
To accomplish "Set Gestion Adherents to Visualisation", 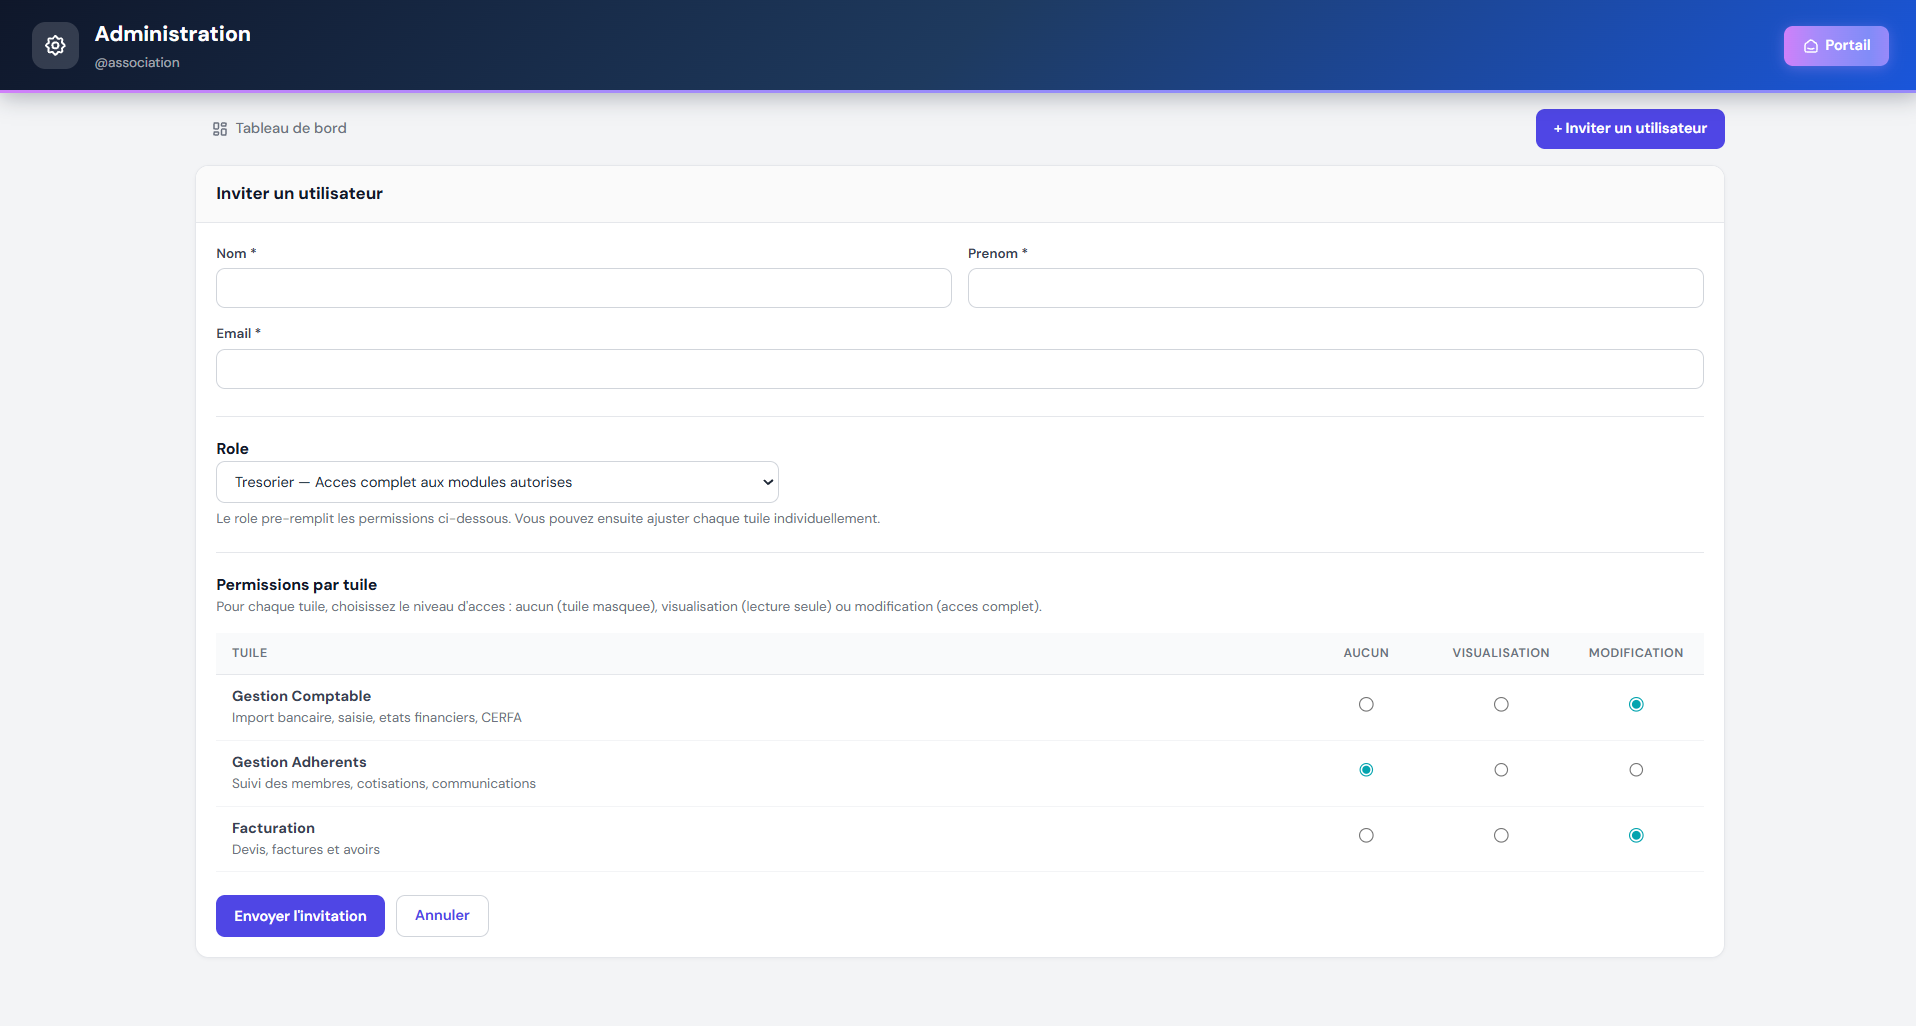I will (x=1501, y=770).
